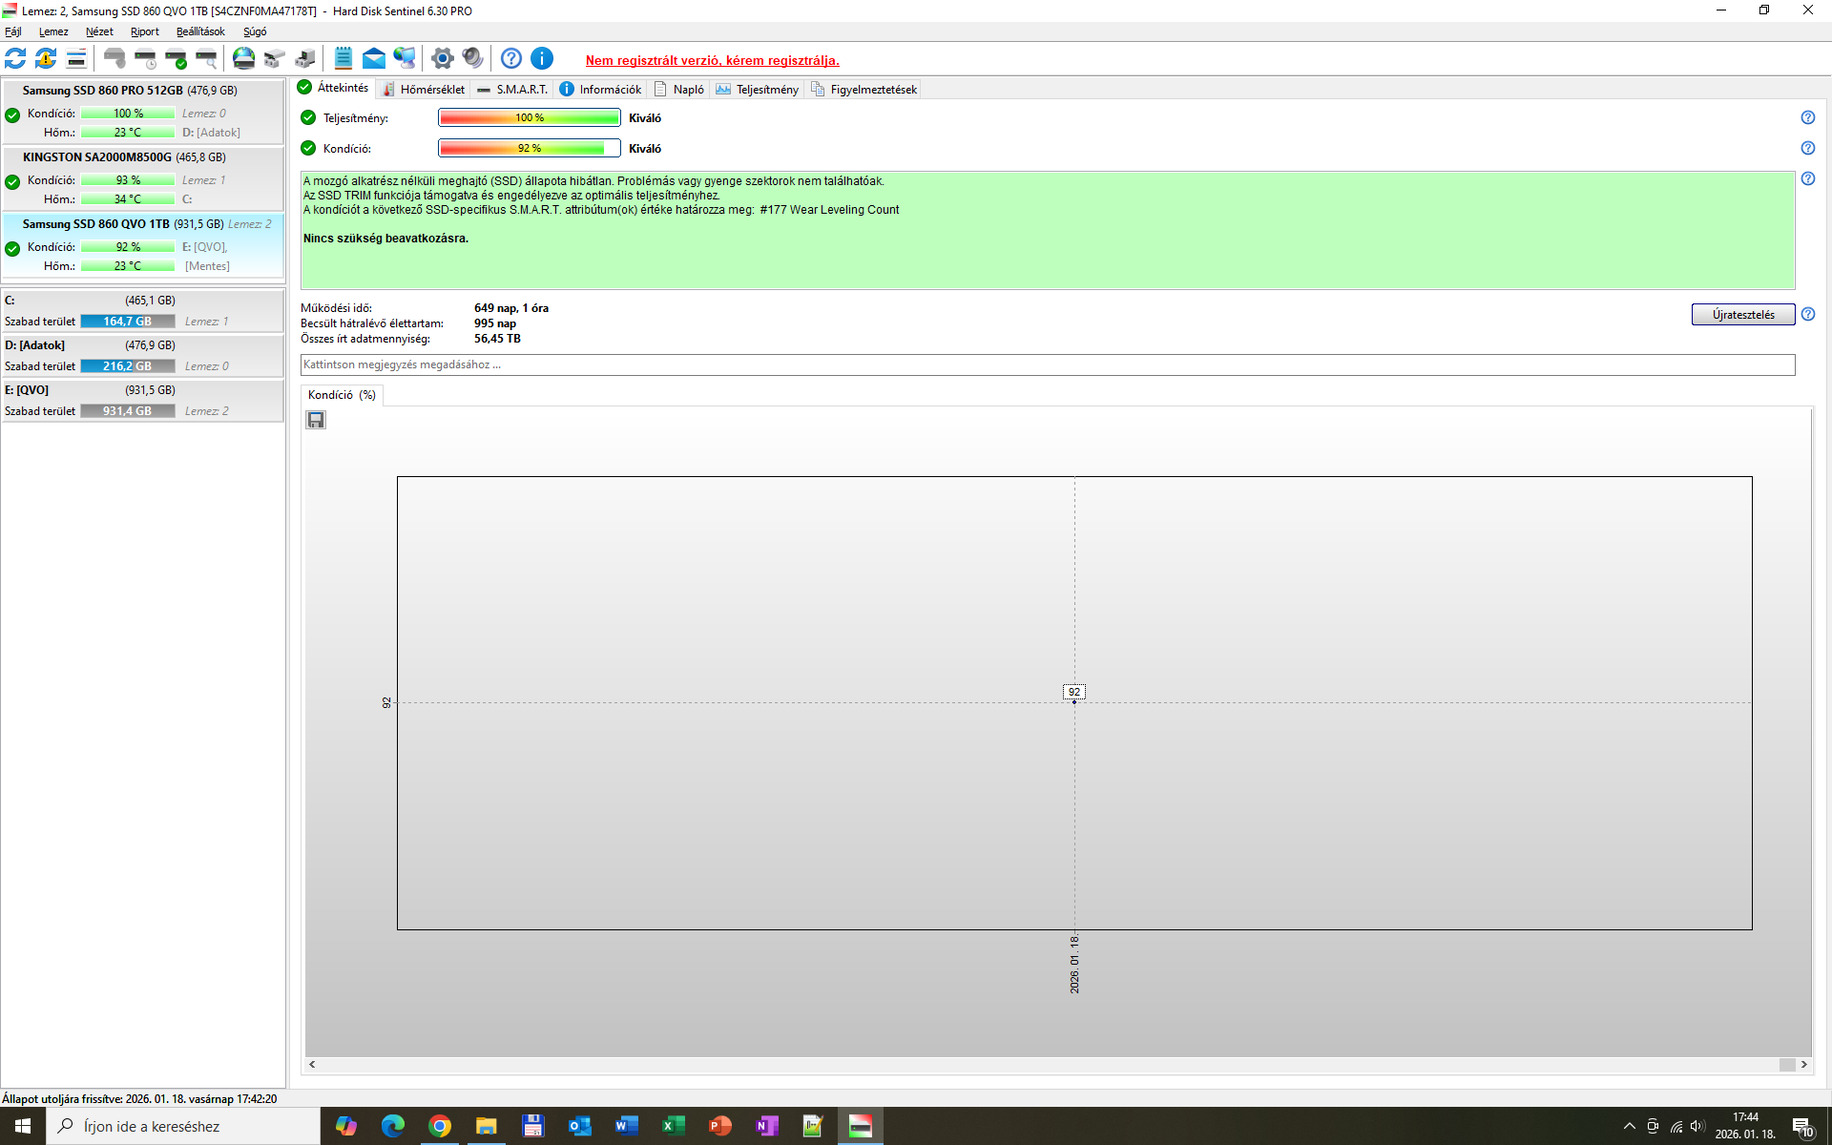Image resolution: width=1832 pixels, height=1145 pixels.
Task: Open the Nézet menu
Action: 99,32
